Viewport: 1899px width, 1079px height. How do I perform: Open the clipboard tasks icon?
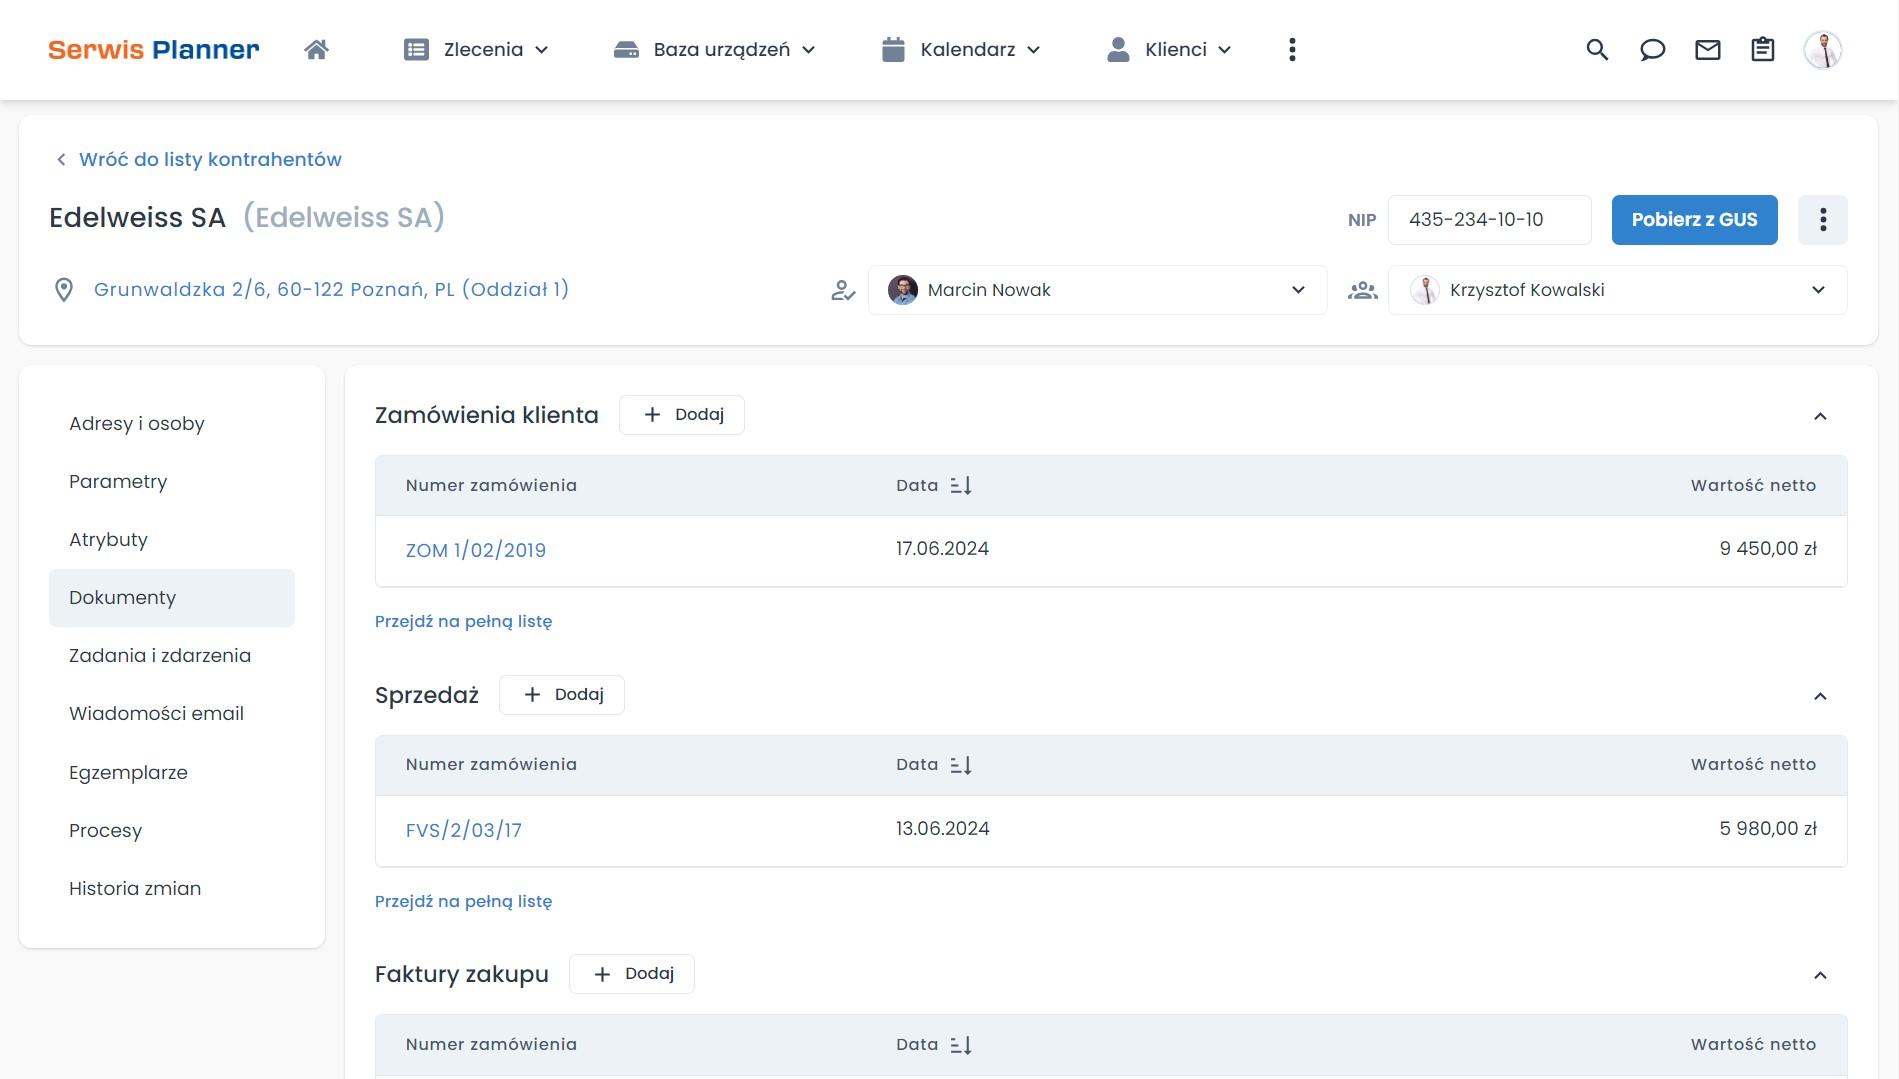point(1763,49)
